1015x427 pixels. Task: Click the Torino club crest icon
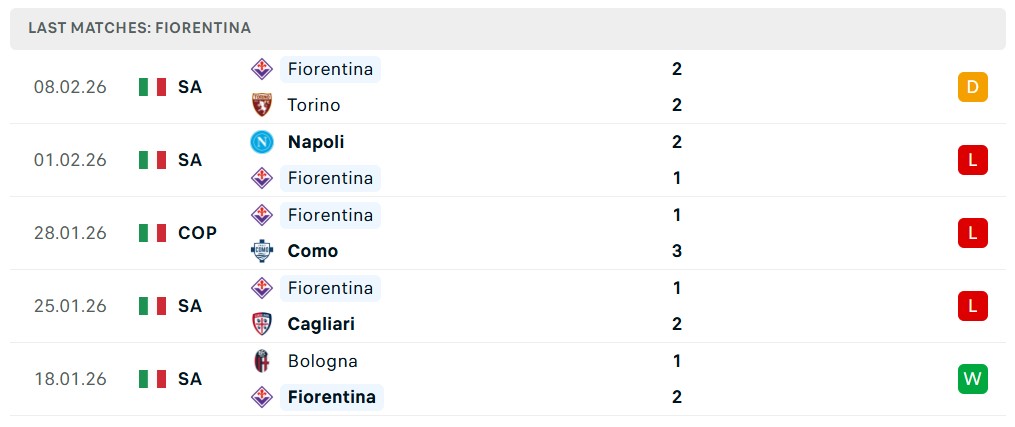(261, 105)
